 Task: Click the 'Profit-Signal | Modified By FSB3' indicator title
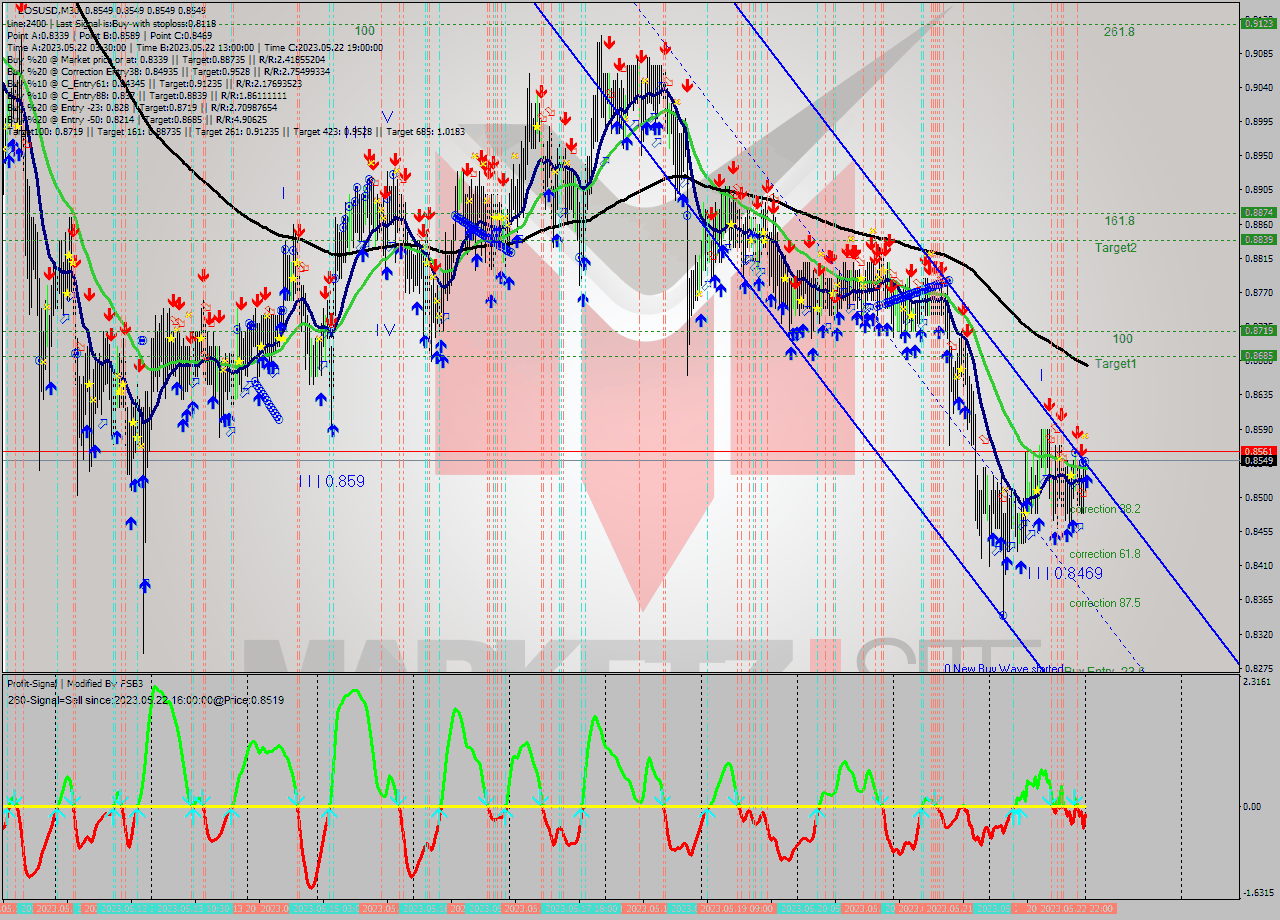[x=75, y=684]
